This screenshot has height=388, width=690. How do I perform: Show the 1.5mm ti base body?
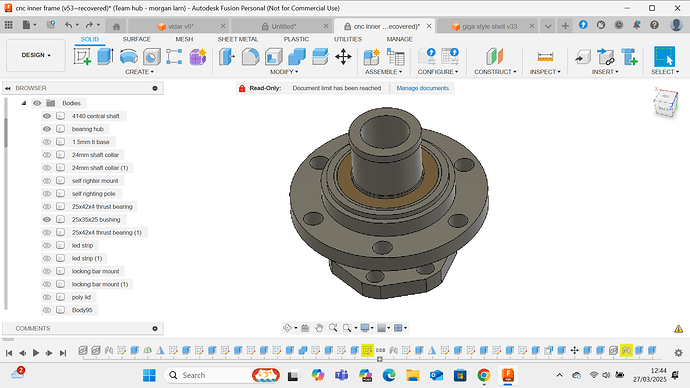tap(47, 142)
